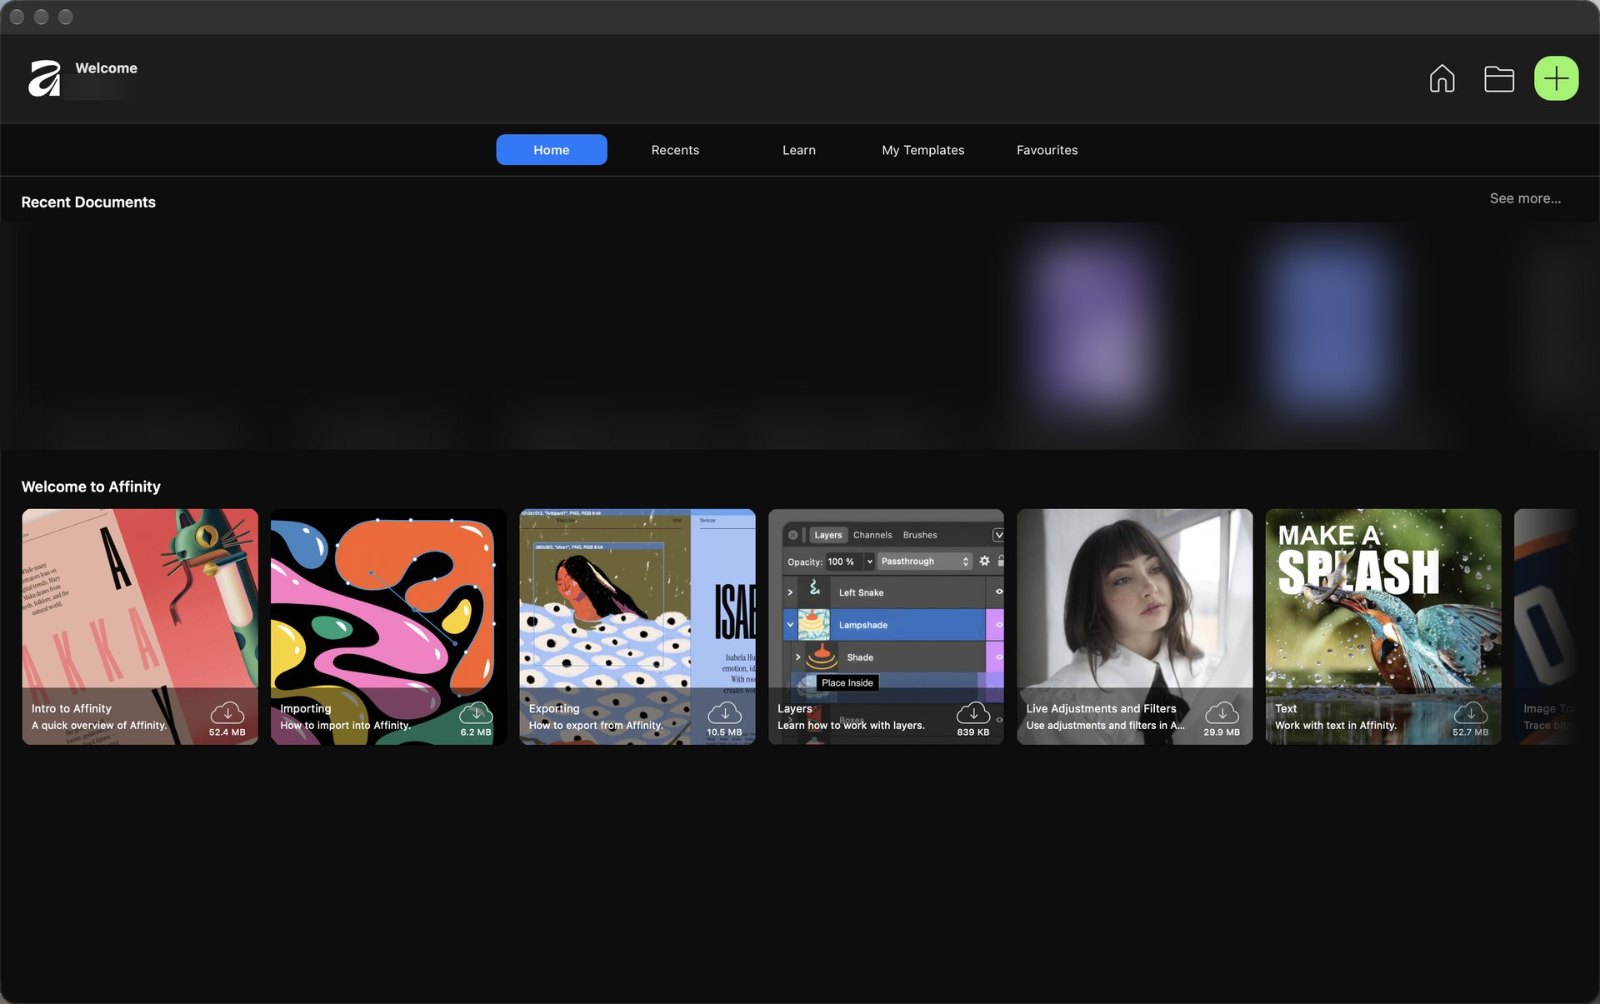Click the 'How to import into Affinity.' caption

pos(345,725)
